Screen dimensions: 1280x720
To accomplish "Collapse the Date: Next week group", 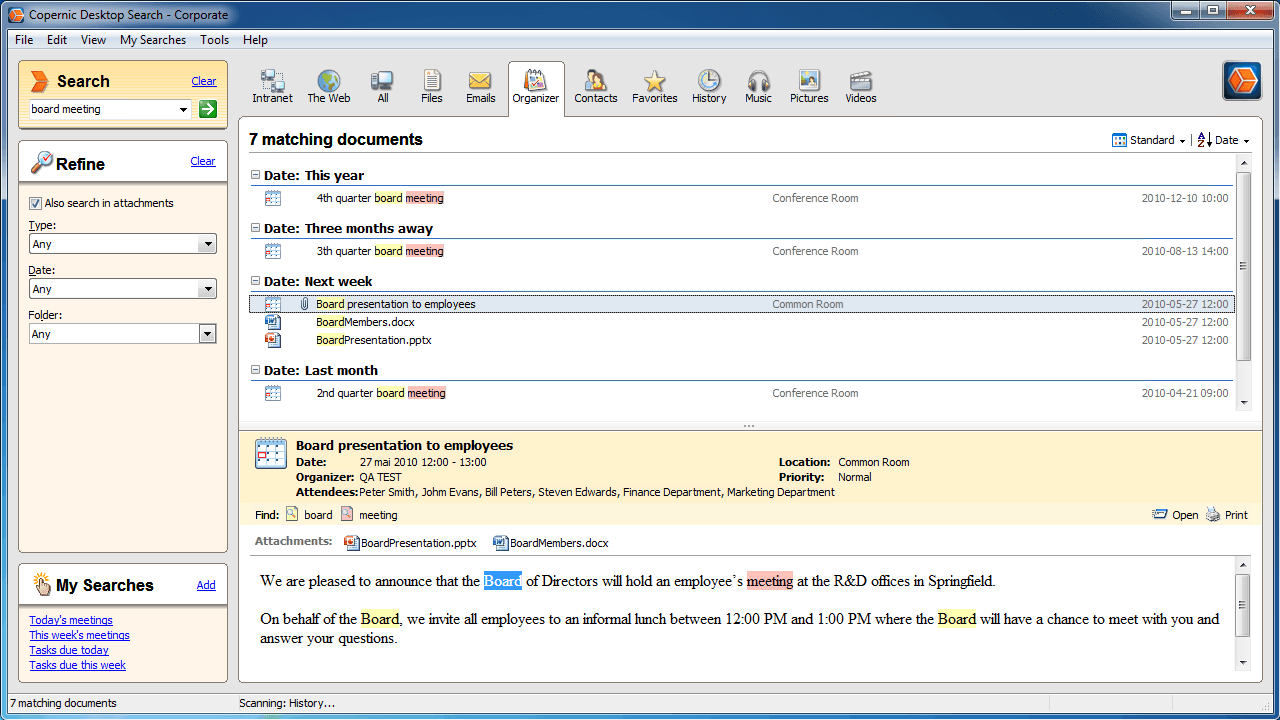I will [257, 281].
